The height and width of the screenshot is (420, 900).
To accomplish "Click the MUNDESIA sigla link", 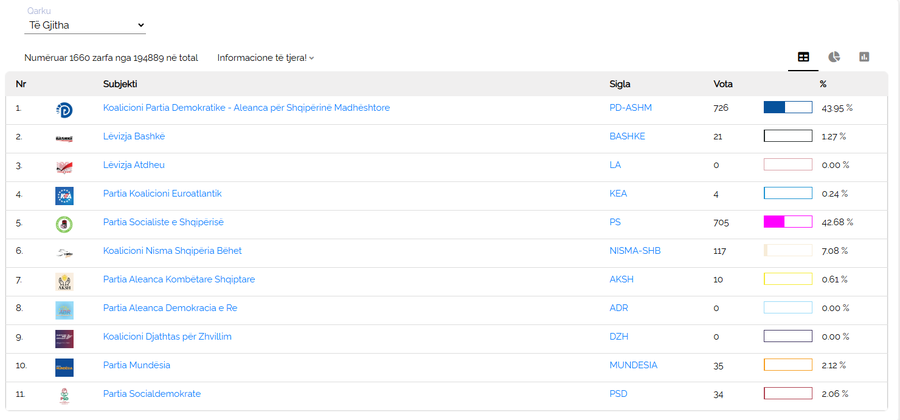I will coord(634,365).
